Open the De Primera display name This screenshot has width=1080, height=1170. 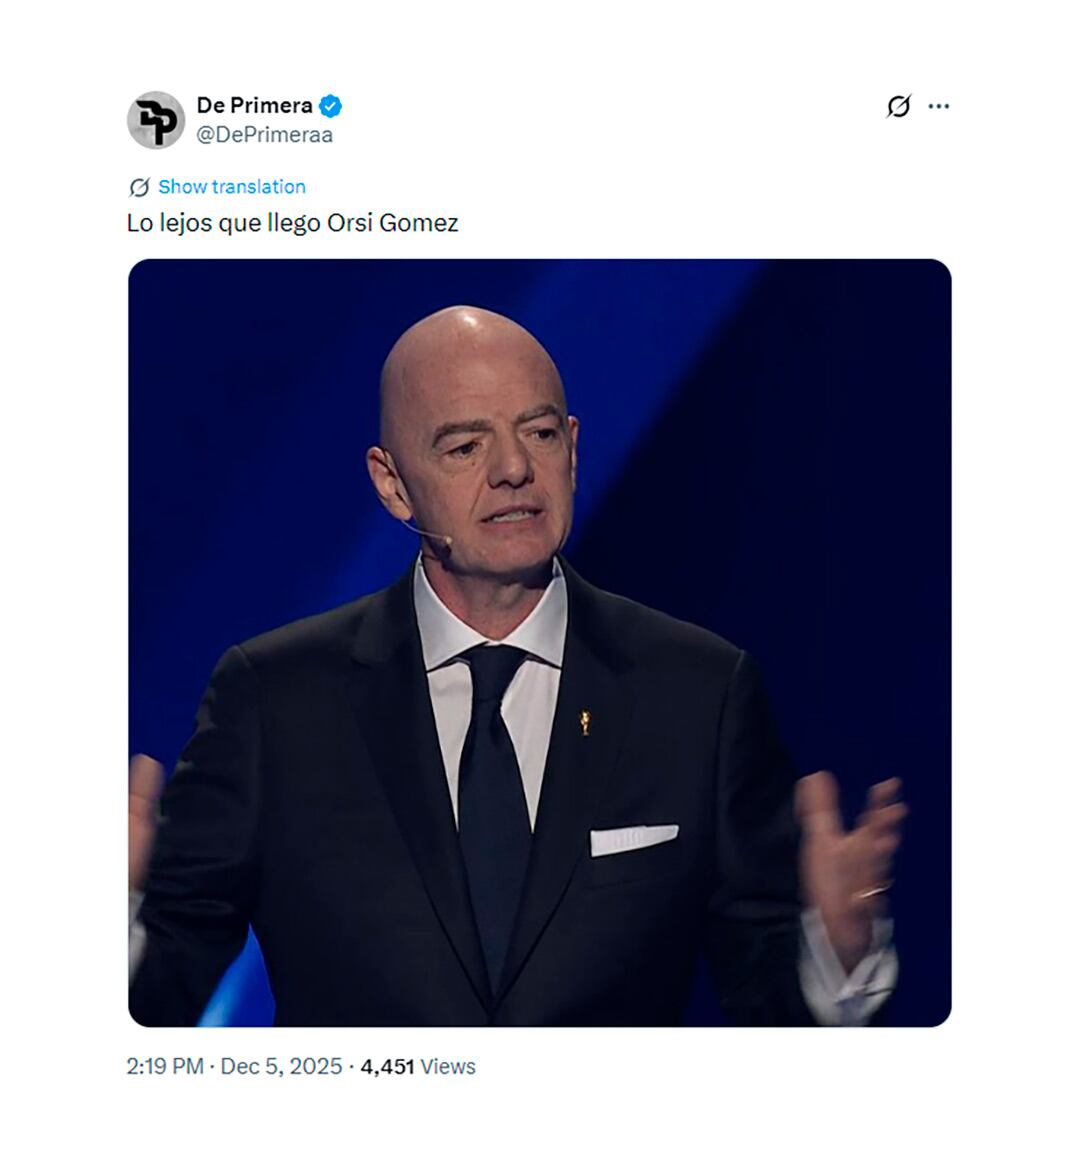254,105
